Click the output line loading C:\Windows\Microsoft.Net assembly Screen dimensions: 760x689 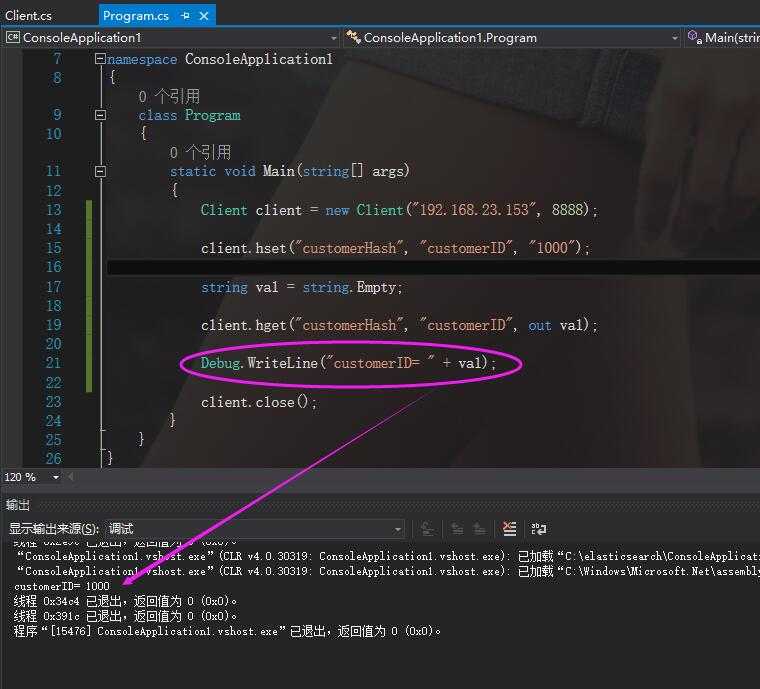pos(388,571)
